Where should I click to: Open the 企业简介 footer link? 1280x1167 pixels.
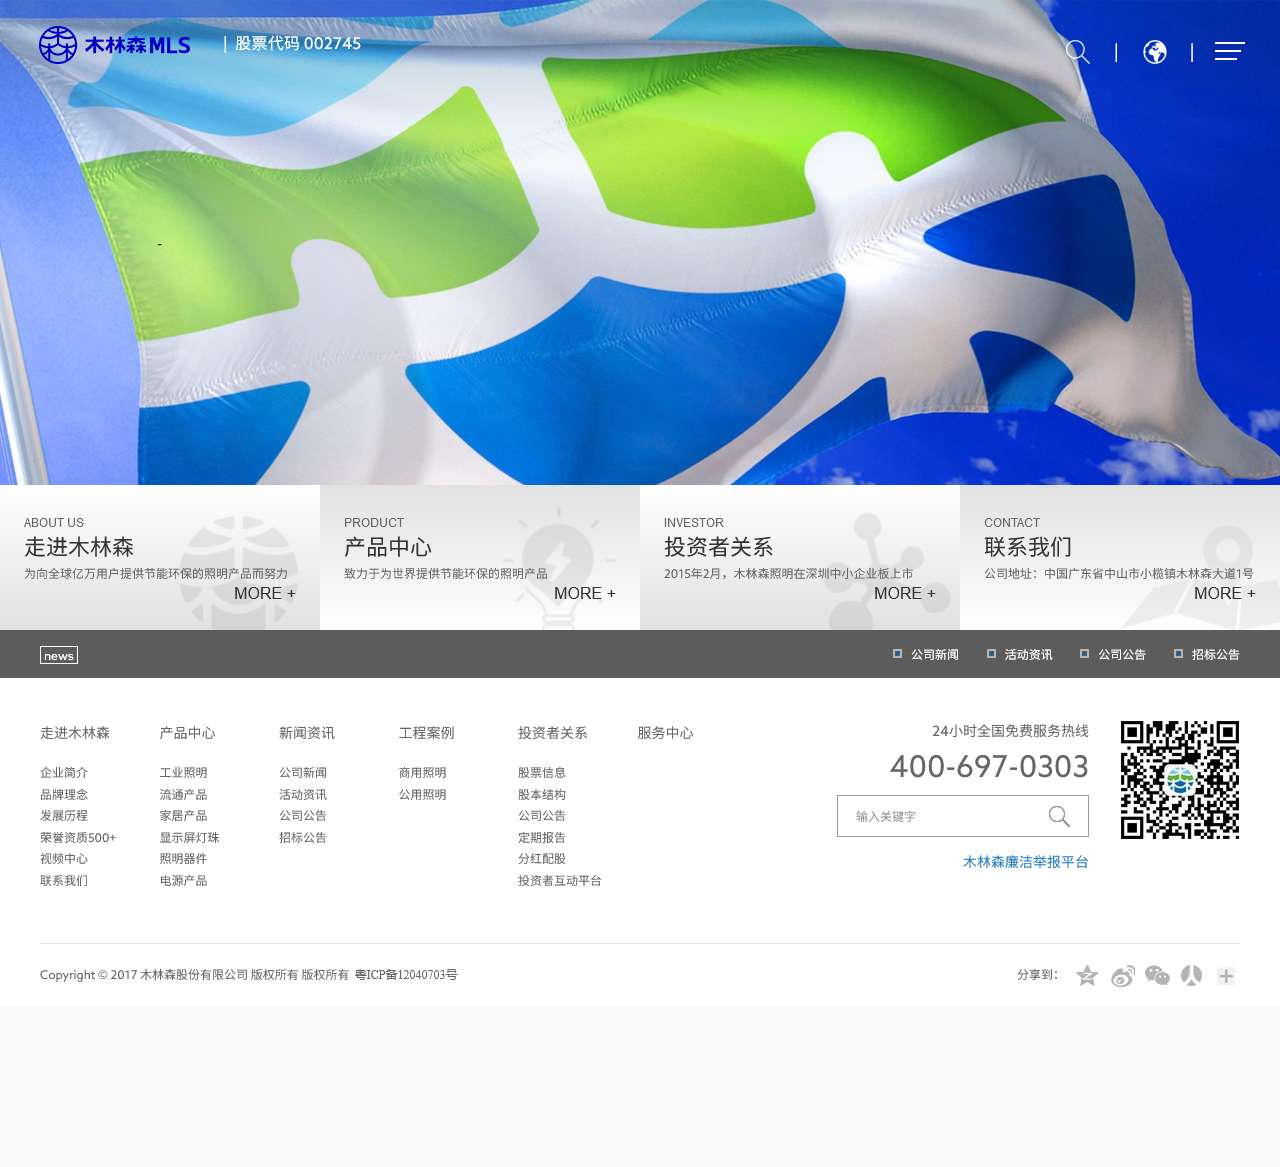coord(64,773)
